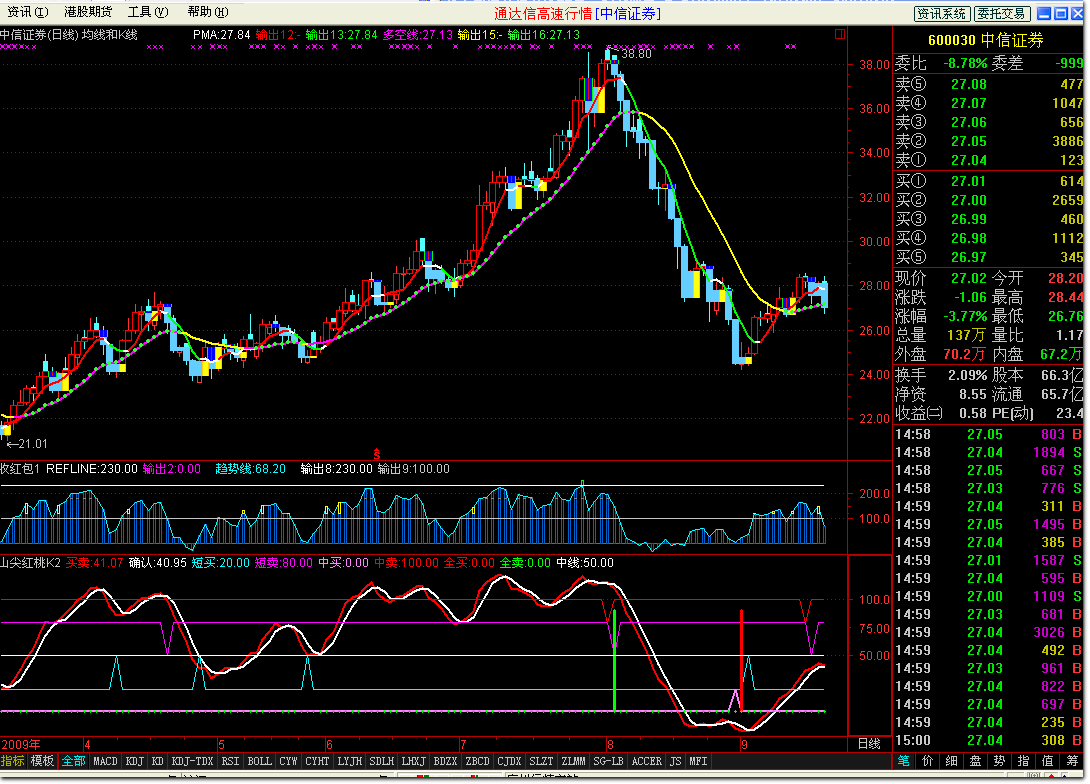The image size is (1090, 784).
Task: Select the 指标 tab
Action: coord(13,761)
